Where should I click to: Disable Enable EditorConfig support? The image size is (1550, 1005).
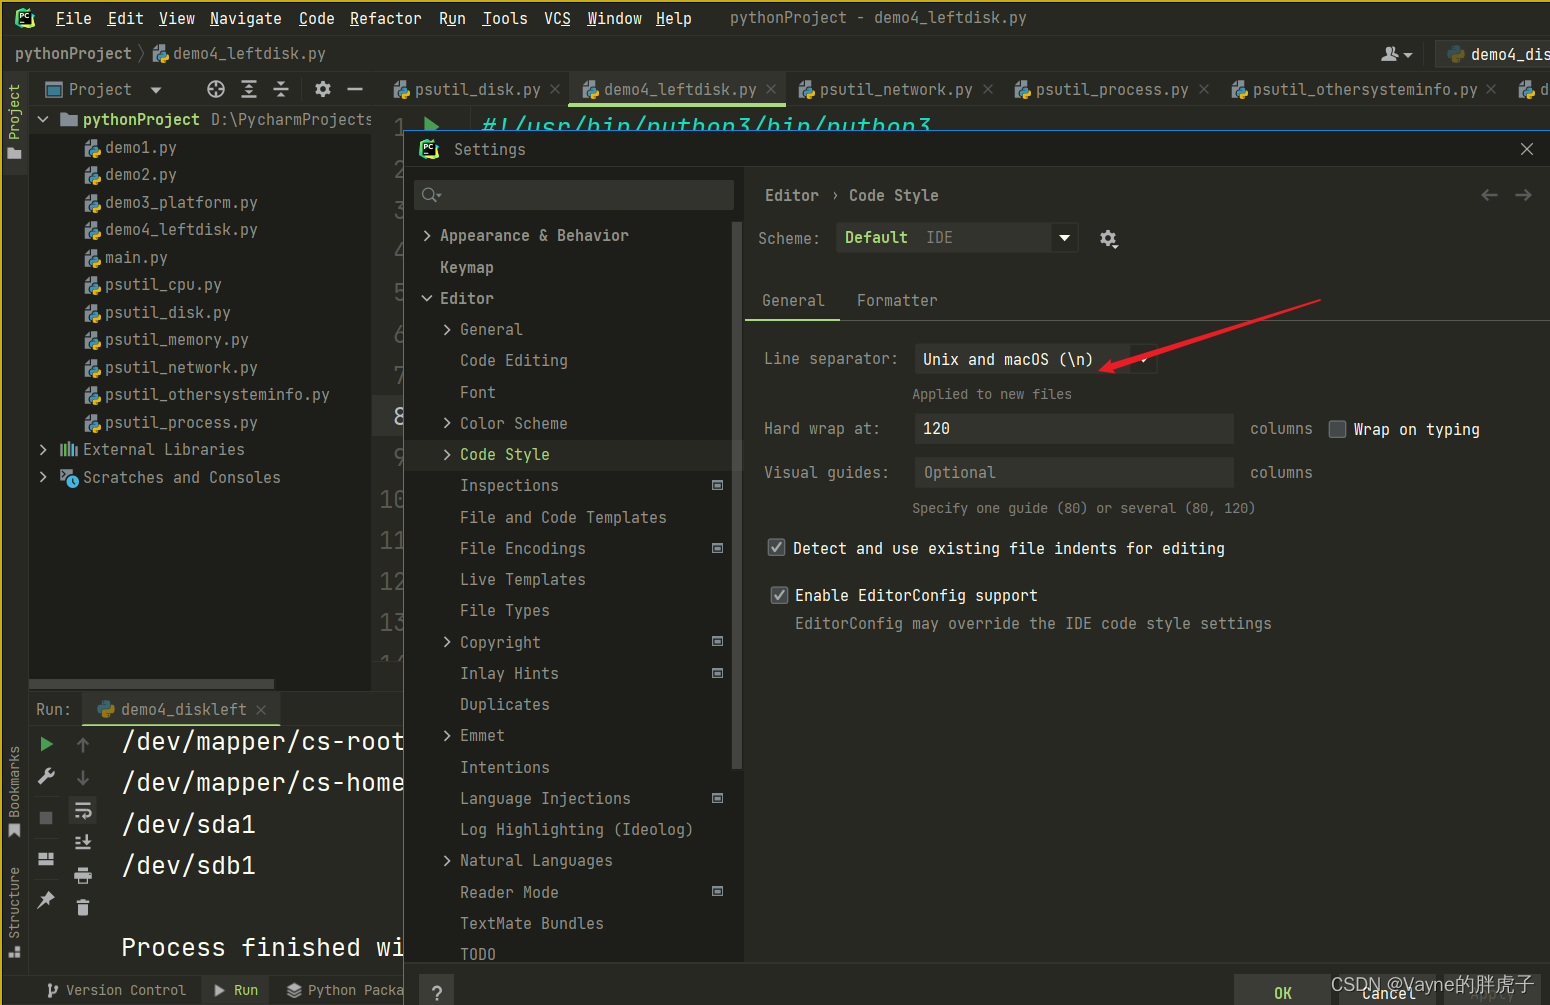779,594
